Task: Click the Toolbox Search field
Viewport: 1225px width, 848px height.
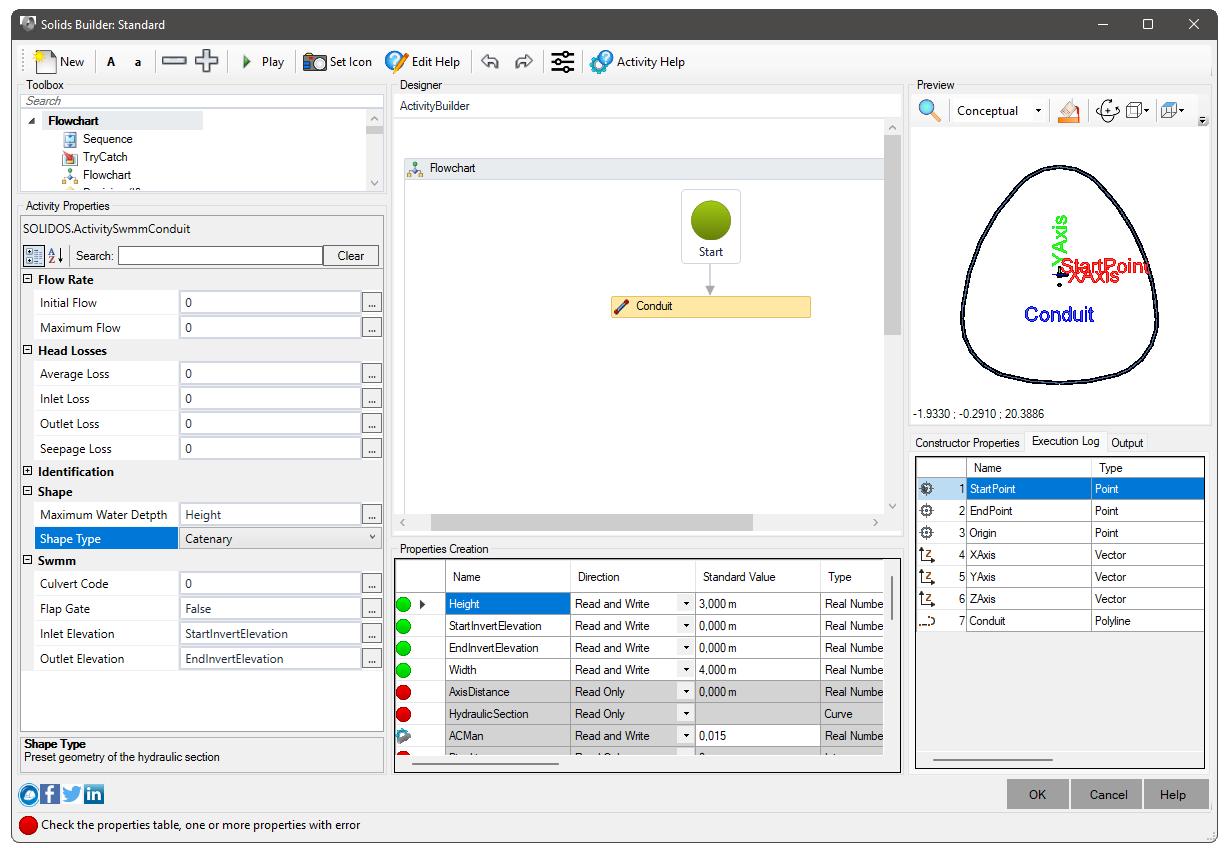Action: [203, 101]
